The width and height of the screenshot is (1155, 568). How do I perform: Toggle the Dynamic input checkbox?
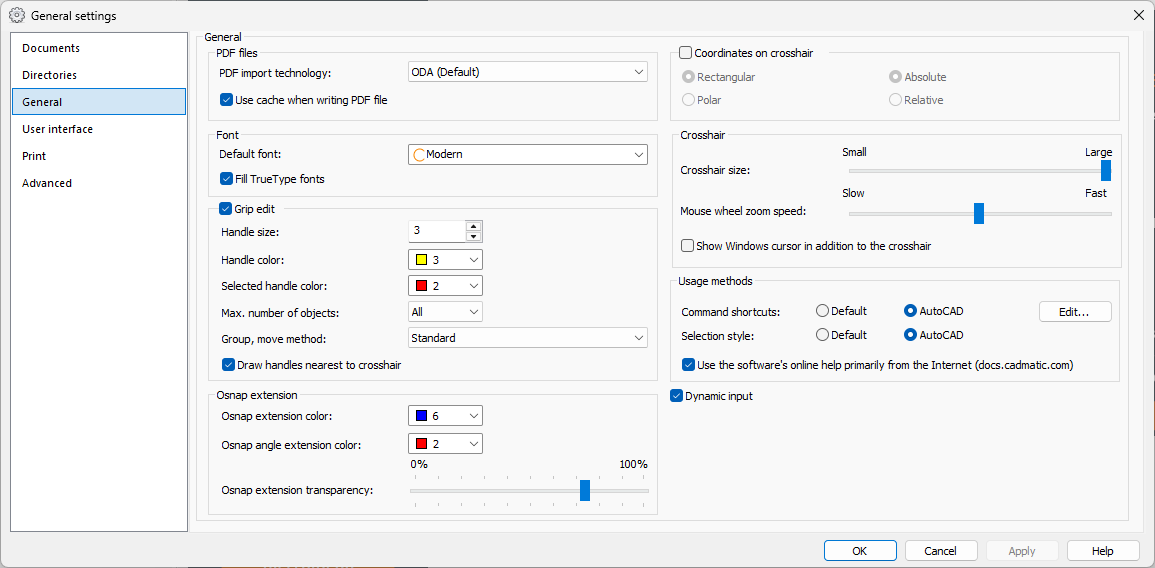(x=676, y=396)
